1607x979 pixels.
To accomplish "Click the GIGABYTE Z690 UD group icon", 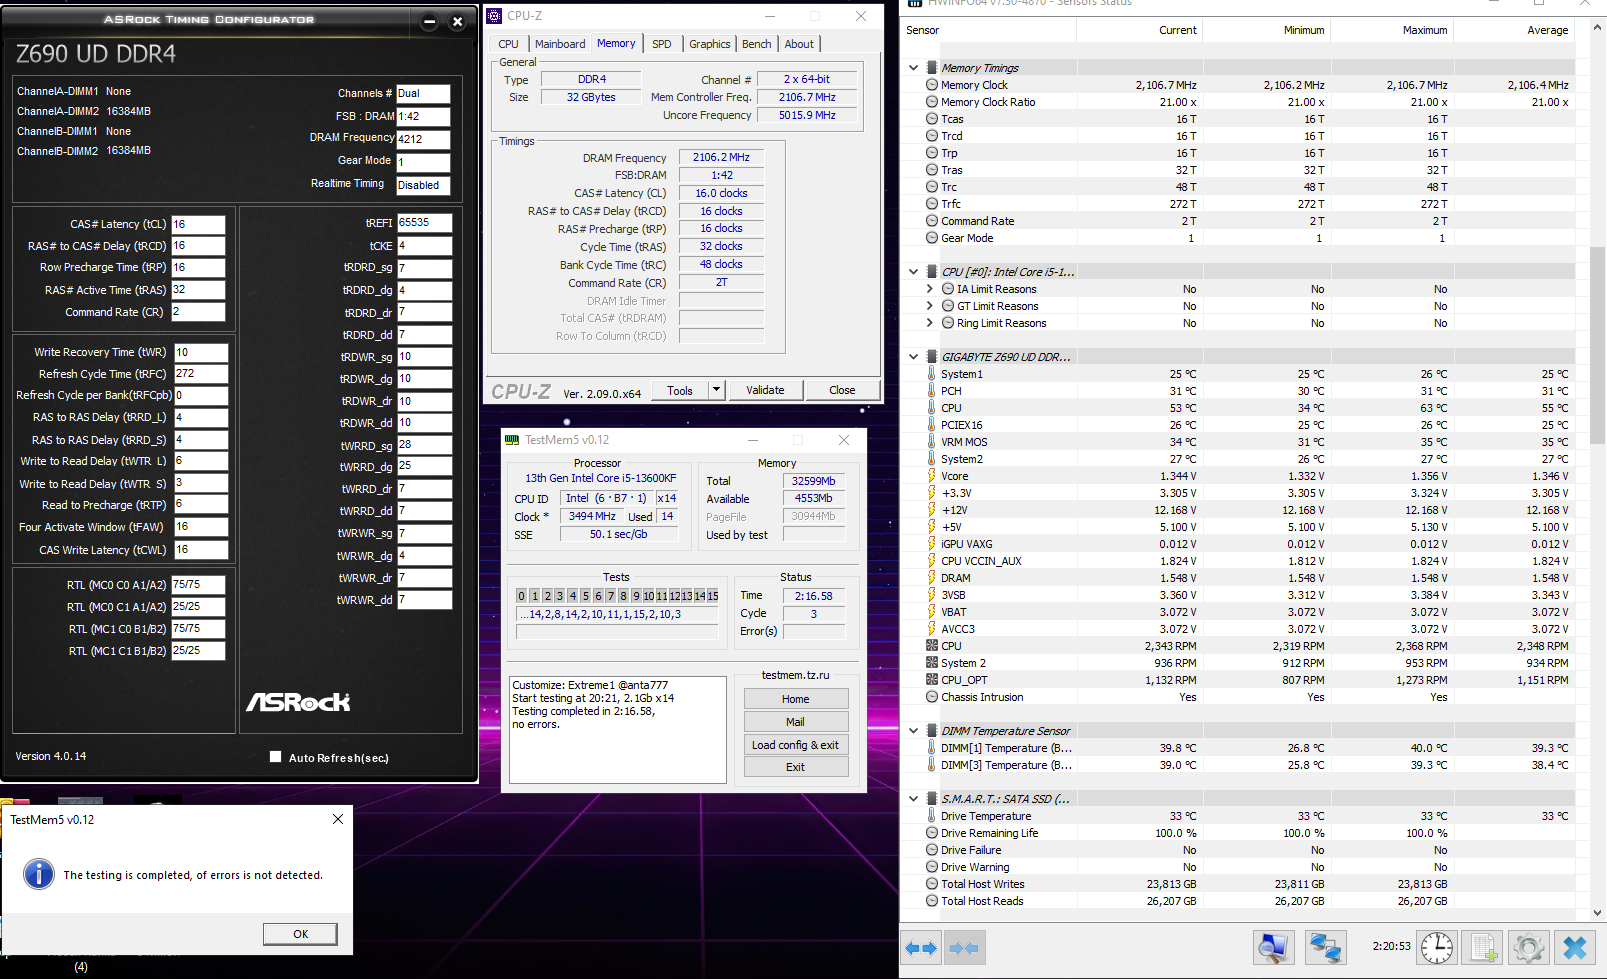I will (x=932, y=357).
